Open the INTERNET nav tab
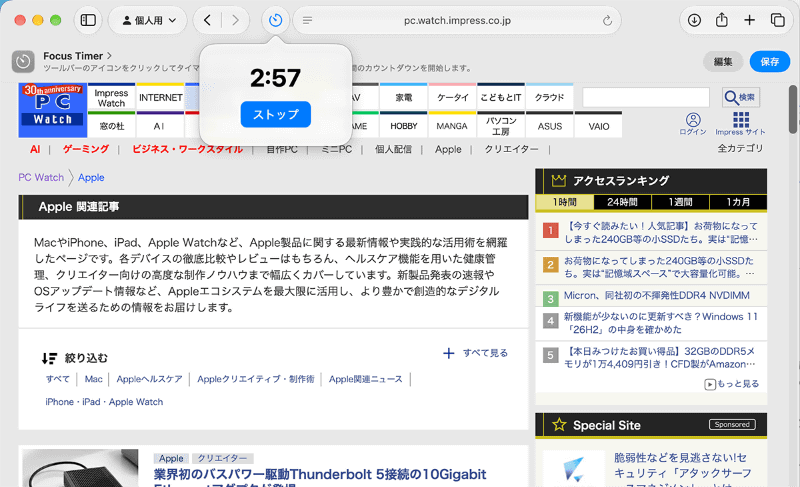Viewport: 800px width, 487px height. click(161, 98)
